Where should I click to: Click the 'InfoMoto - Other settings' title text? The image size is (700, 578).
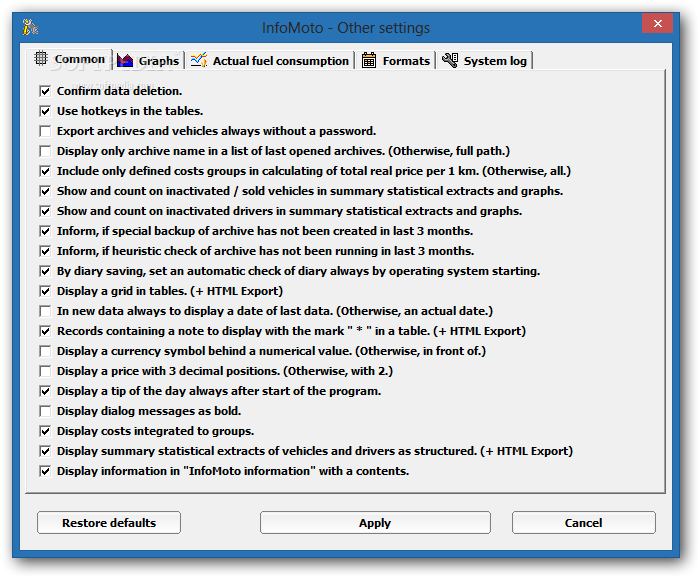pyautogui.click(x=346, y=28)
